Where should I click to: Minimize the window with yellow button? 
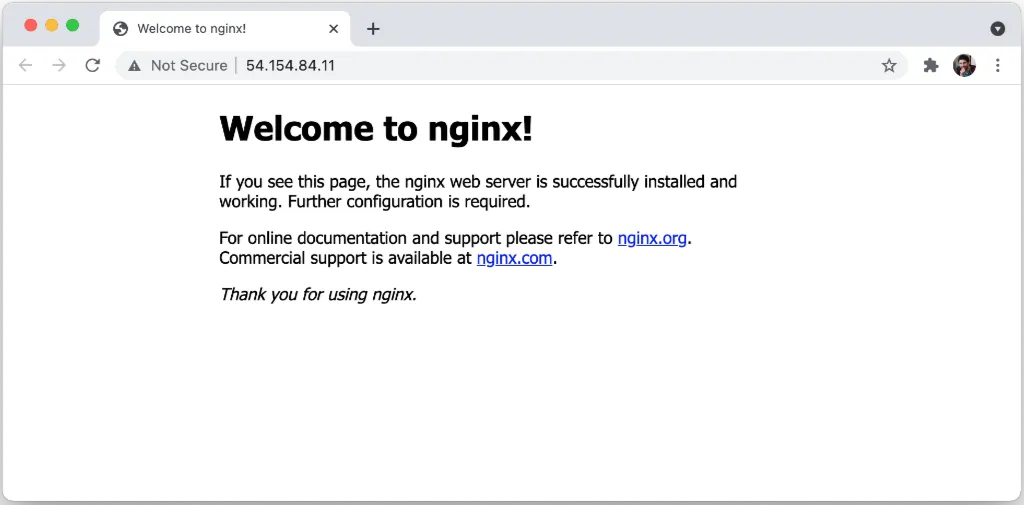point(52,25)
